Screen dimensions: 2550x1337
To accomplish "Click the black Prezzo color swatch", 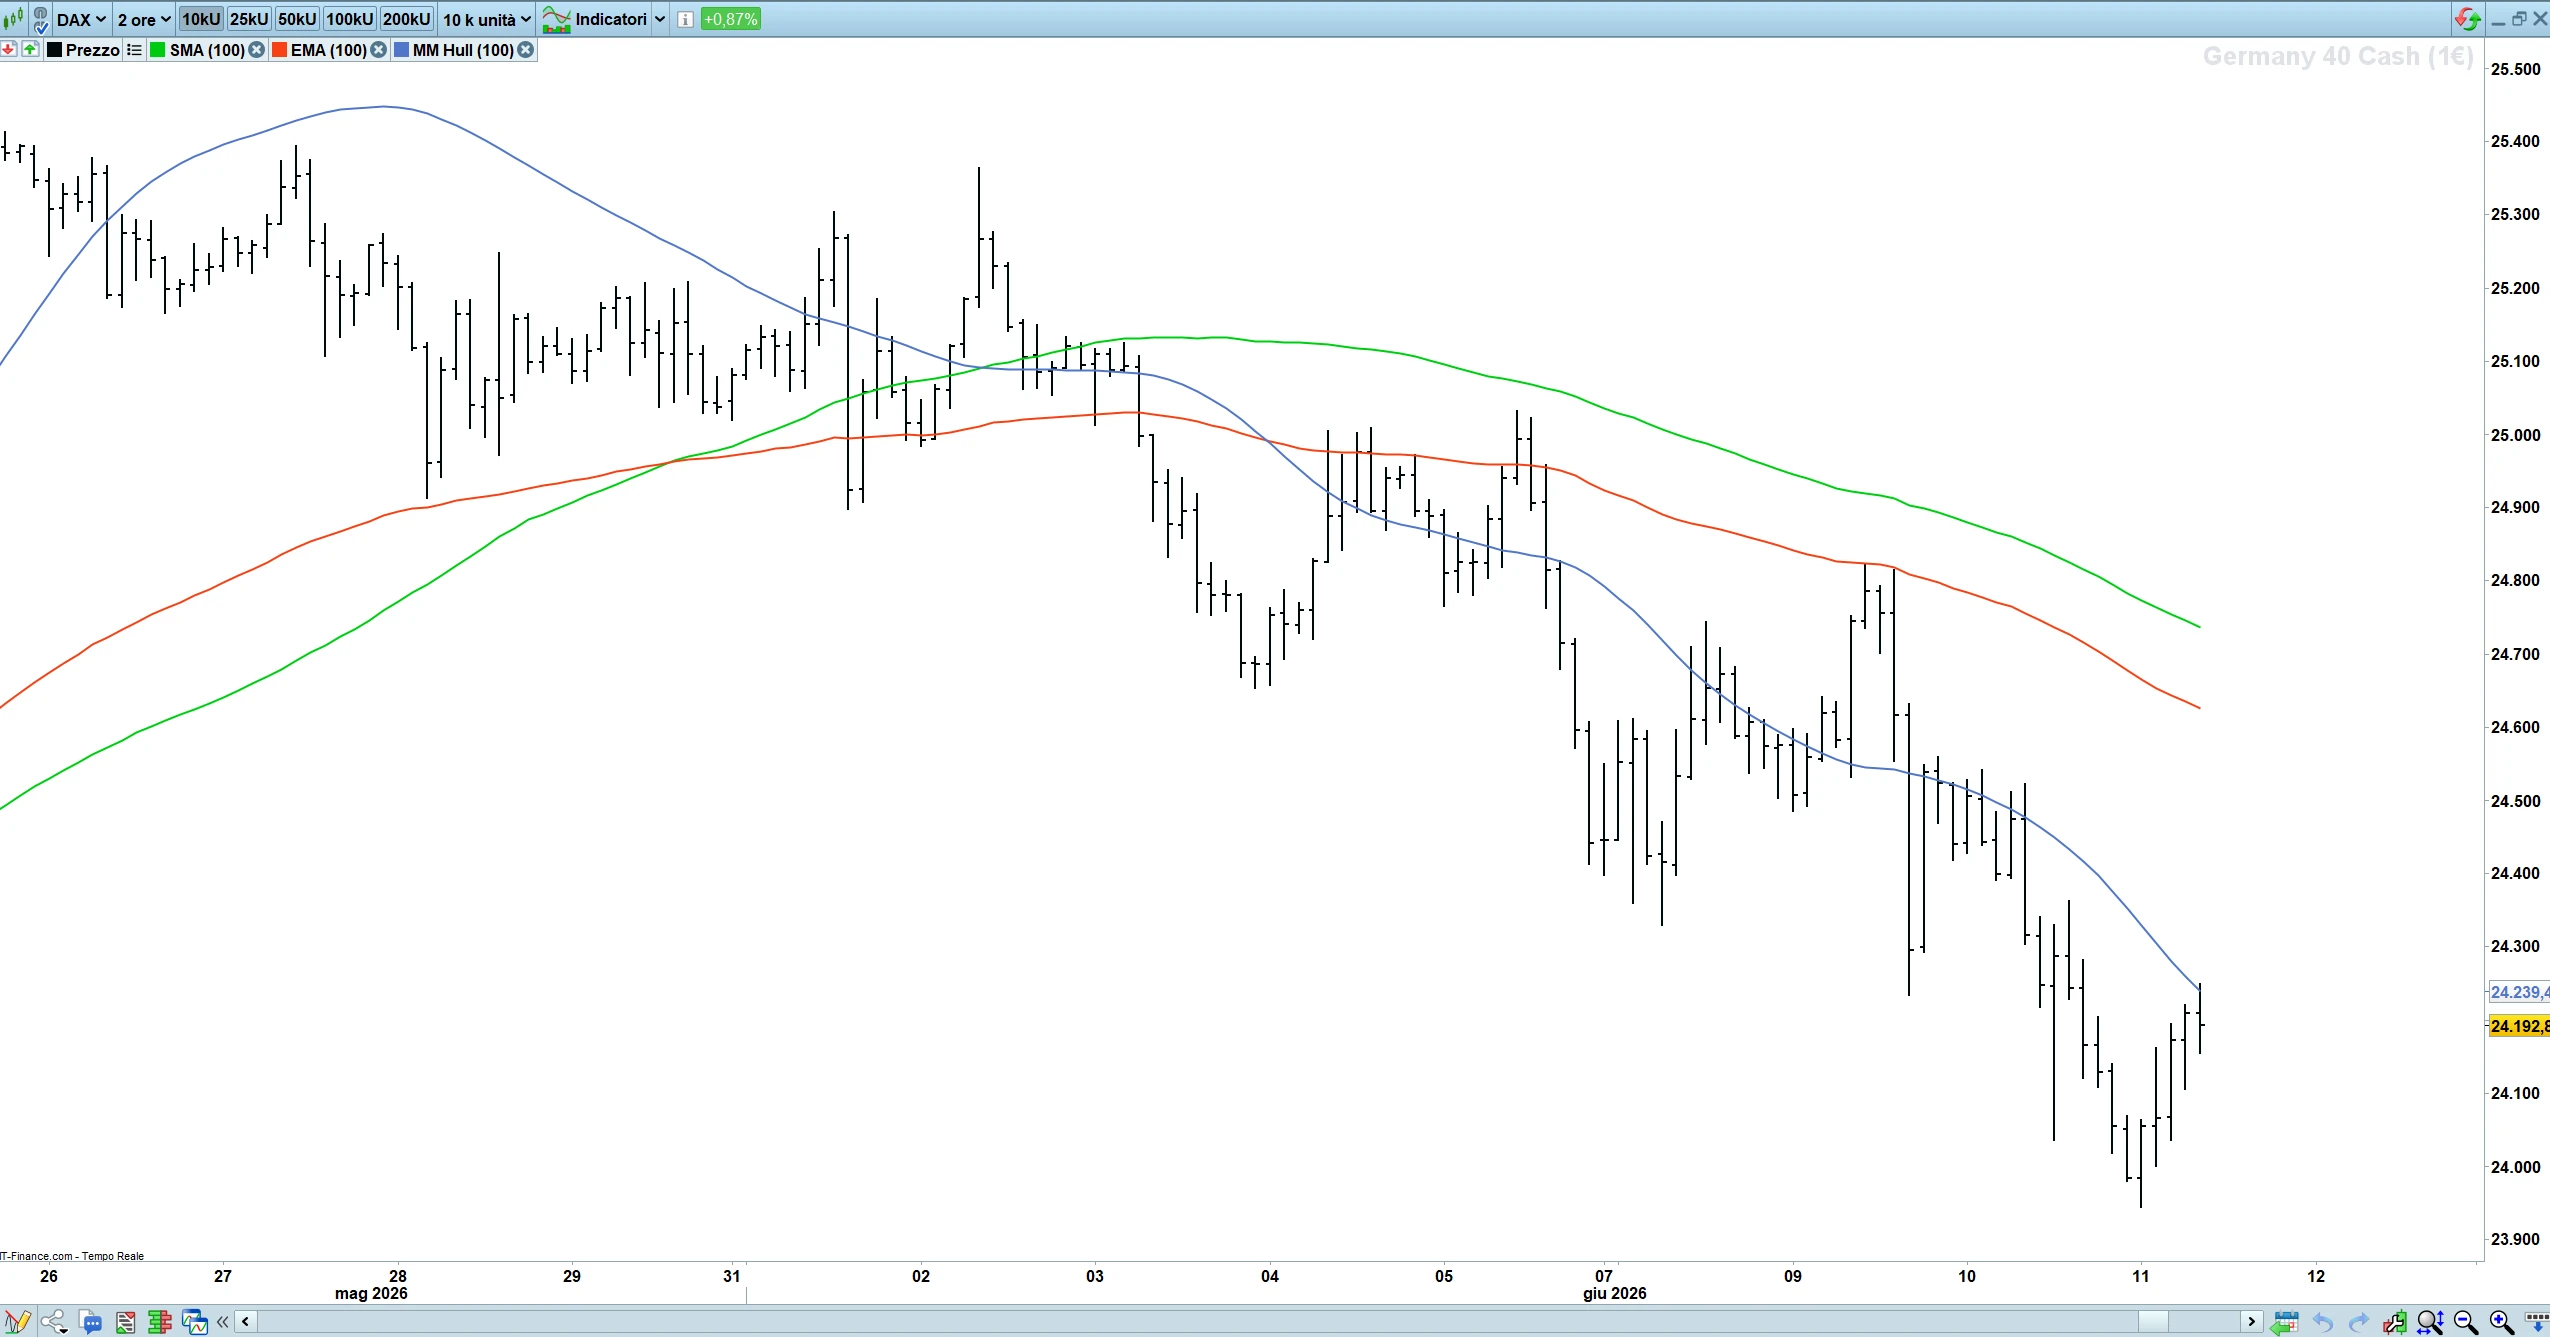I will point(55,50).
